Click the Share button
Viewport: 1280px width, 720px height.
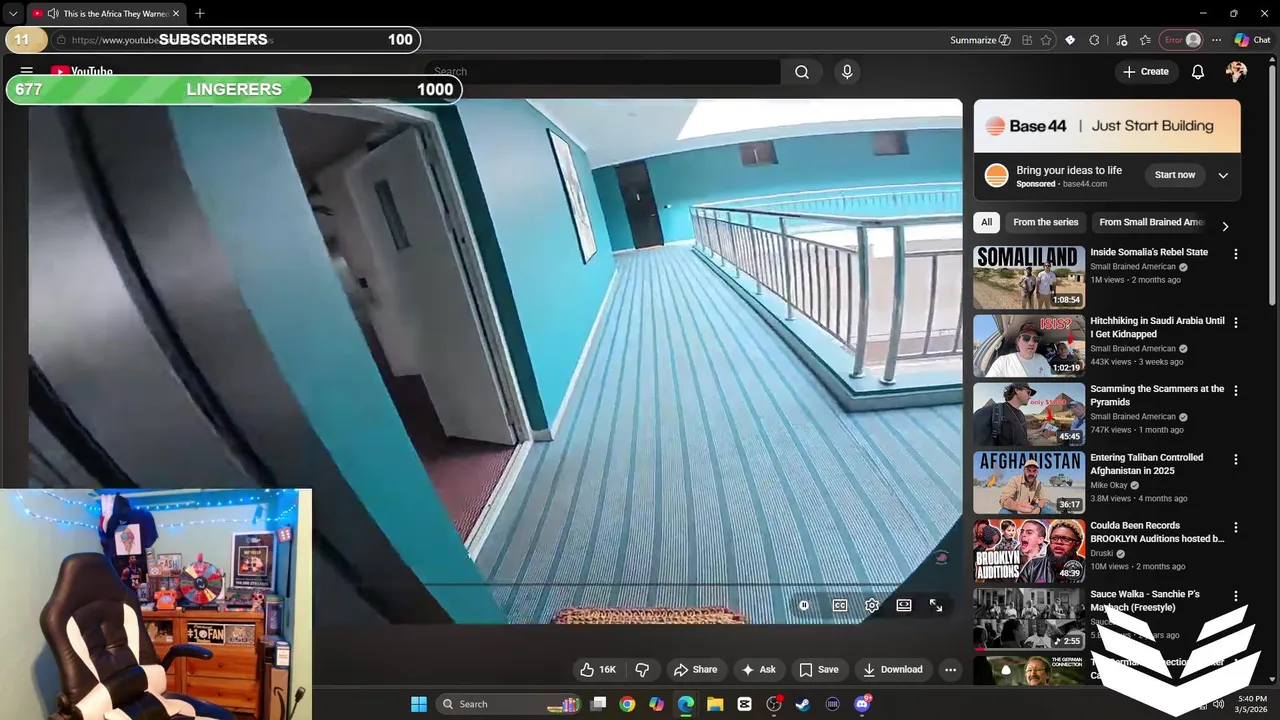point(695,670)
